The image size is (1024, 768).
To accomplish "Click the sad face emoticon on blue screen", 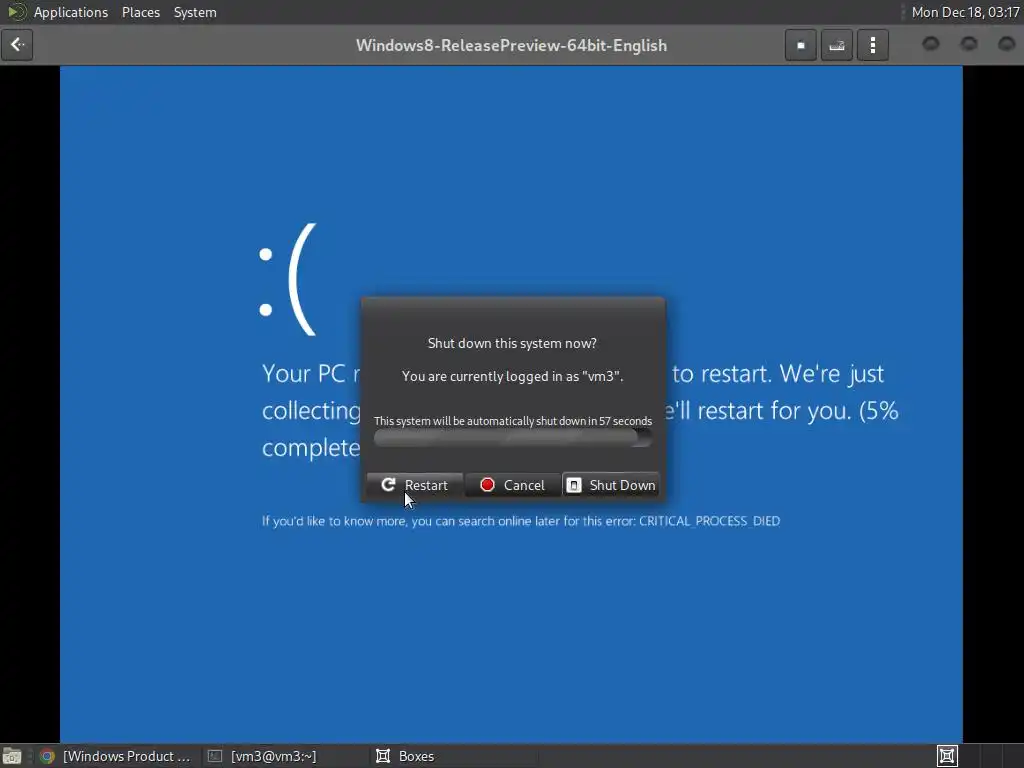I will [288, 280].
